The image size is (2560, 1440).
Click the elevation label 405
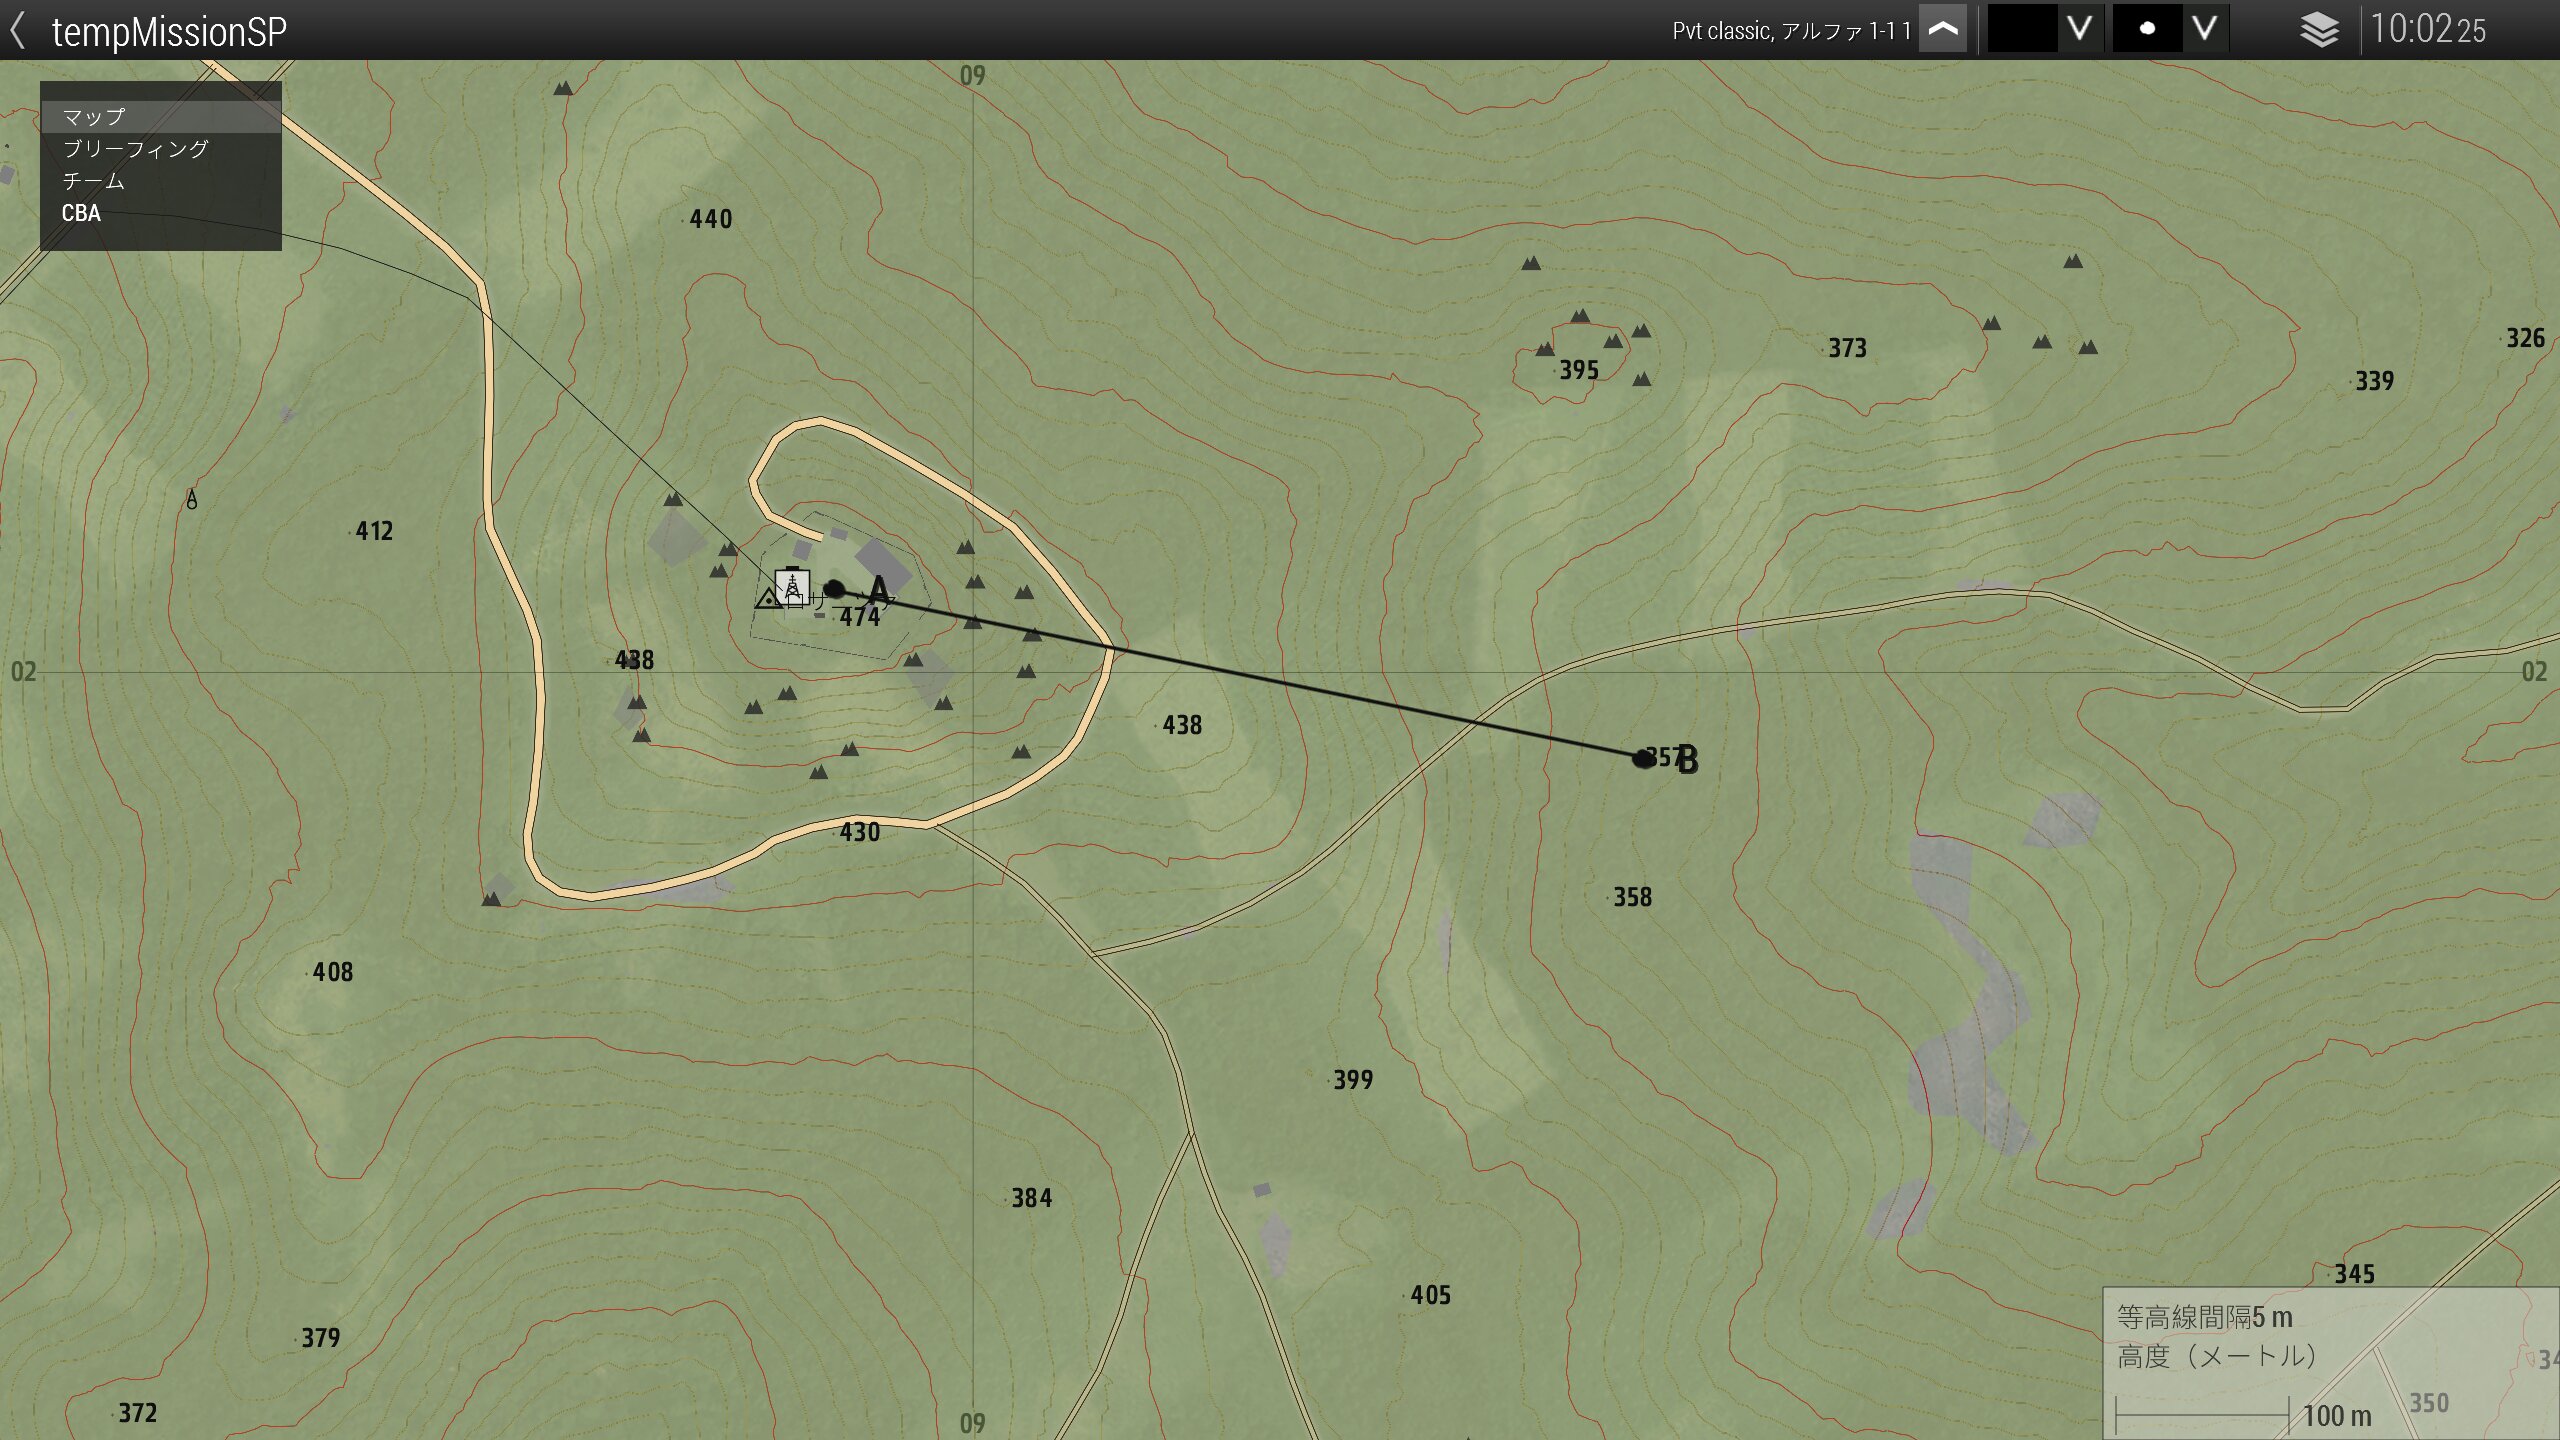pos(1431,1295)
